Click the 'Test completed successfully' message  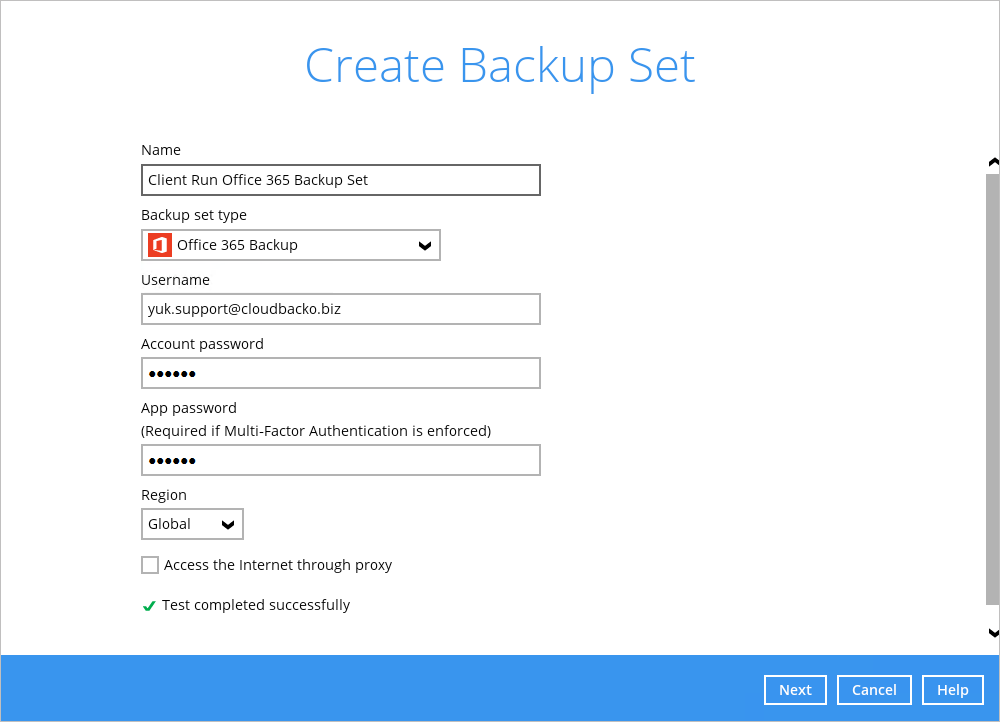(256, 605)
